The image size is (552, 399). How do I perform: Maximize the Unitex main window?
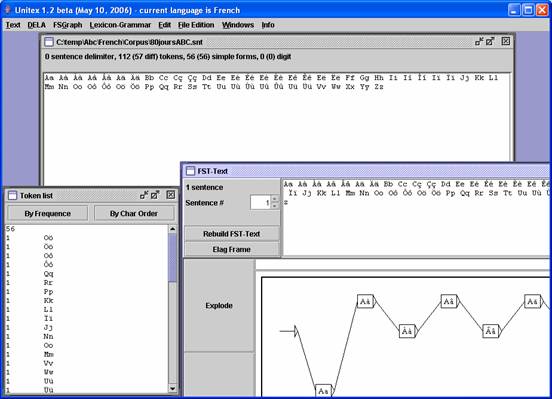(528, 10)
